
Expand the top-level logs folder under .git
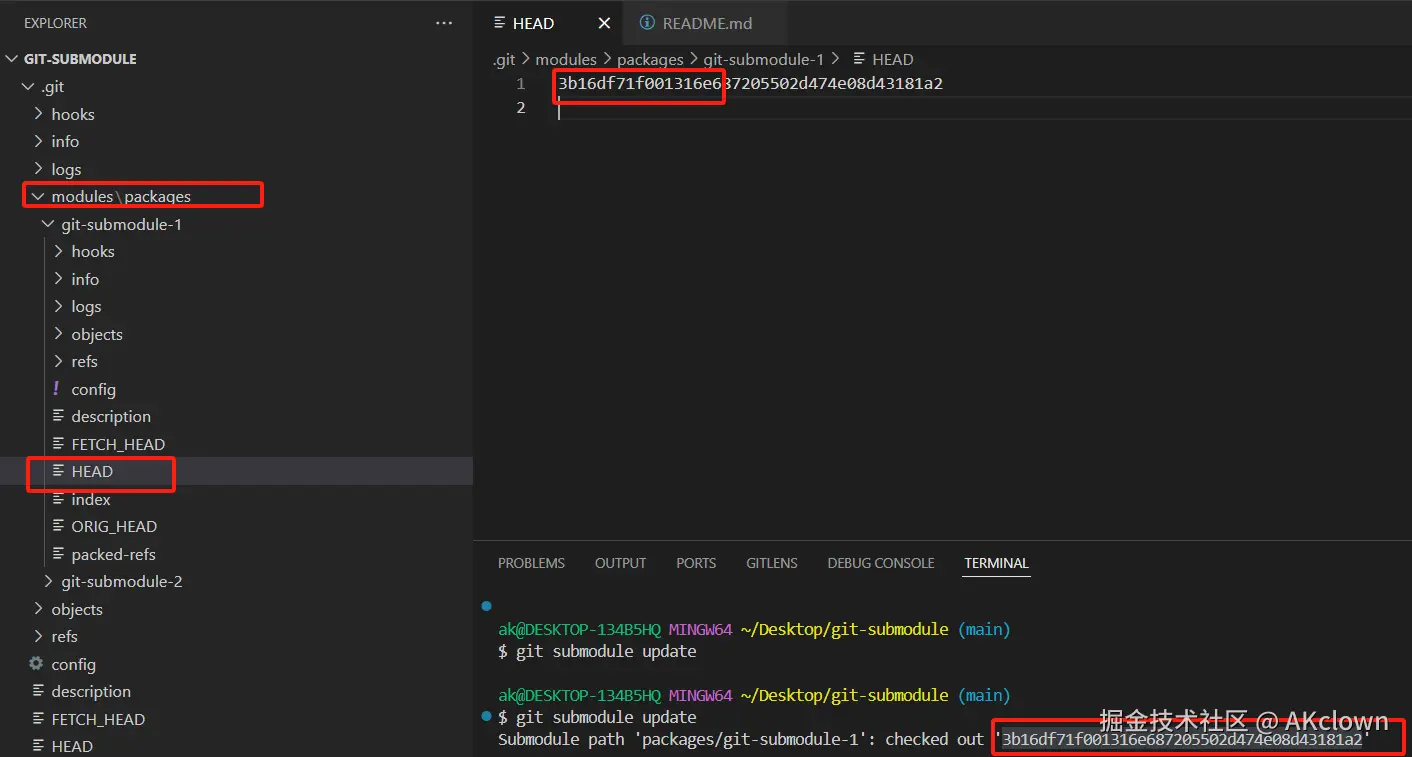(39, 169)
